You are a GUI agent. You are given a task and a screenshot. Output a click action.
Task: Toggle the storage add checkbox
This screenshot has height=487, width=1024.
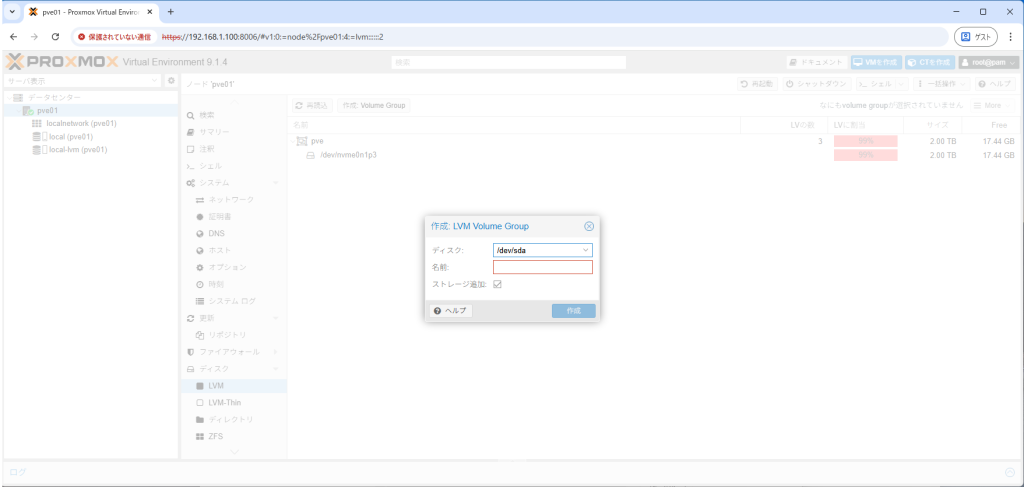(x=497, y=284)
